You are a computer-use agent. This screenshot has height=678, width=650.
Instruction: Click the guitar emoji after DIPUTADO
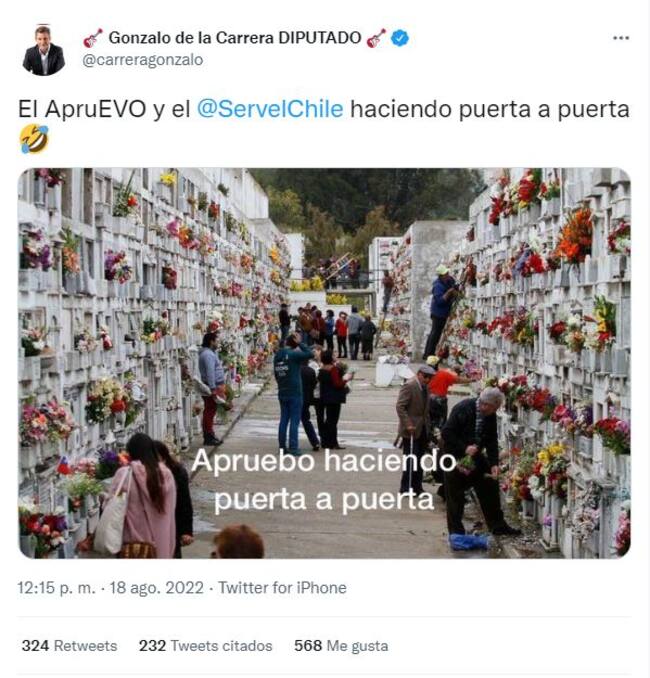[x=376, y=38]
